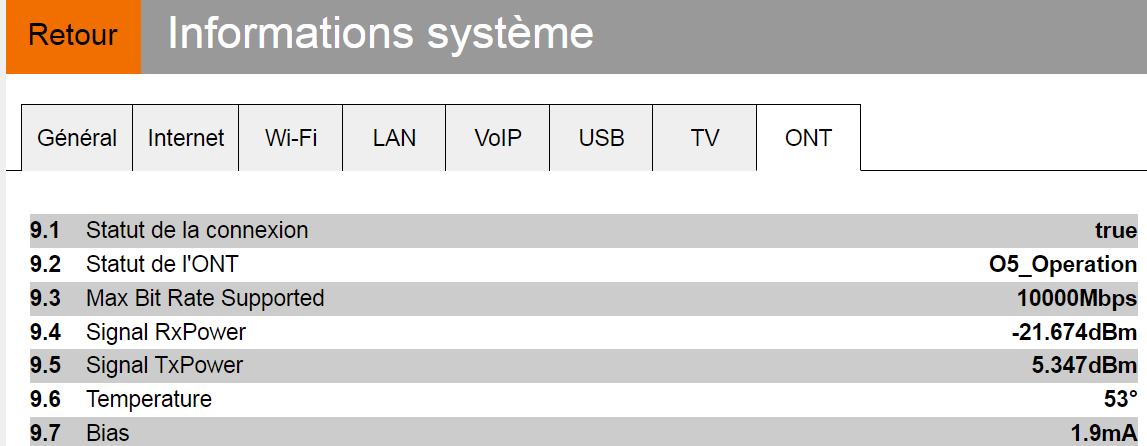Select the Statut de l'ONT row label
The height and width of the screenshot is (446, 1147).
pyautogui.click(x=162, y=265)
